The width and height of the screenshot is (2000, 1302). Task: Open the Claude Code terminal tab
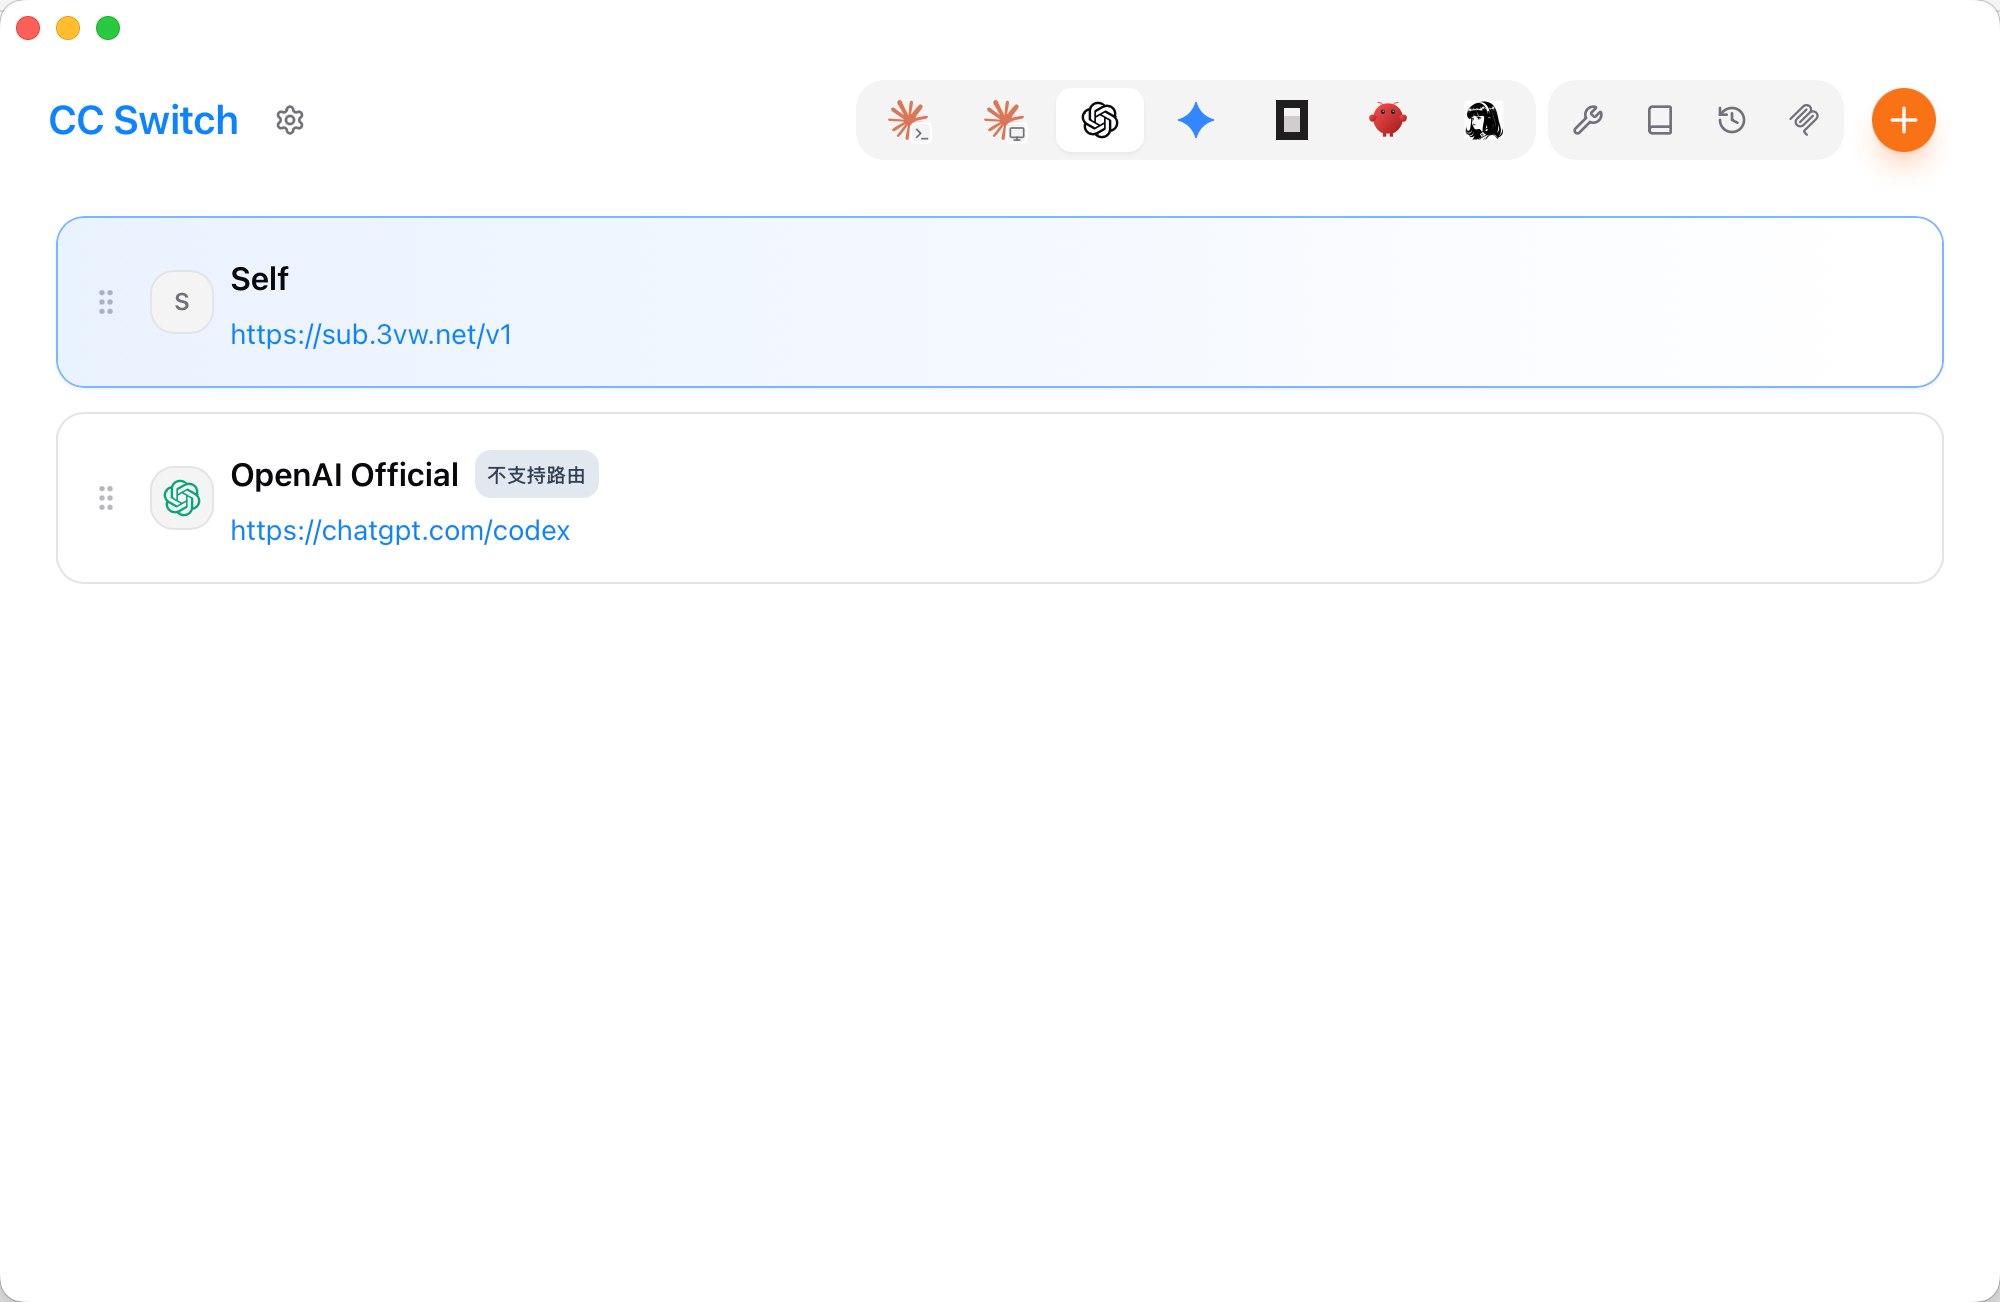pyautogui.click(x=908, y=120)
